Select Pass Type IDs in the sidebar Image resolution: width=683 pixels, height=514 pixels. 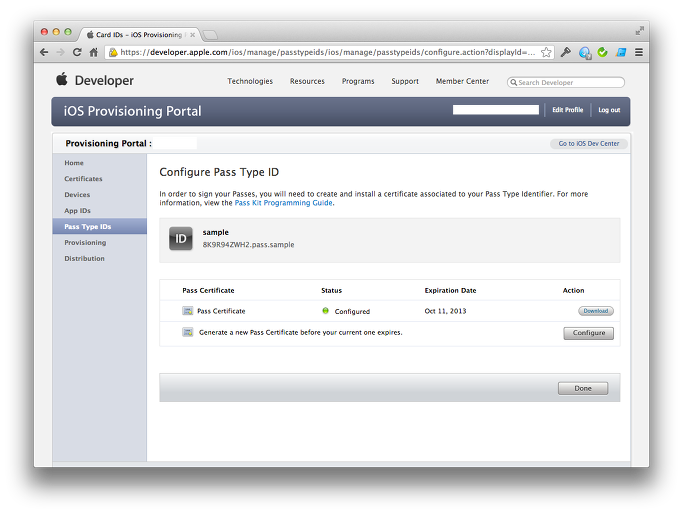point(100,226)
